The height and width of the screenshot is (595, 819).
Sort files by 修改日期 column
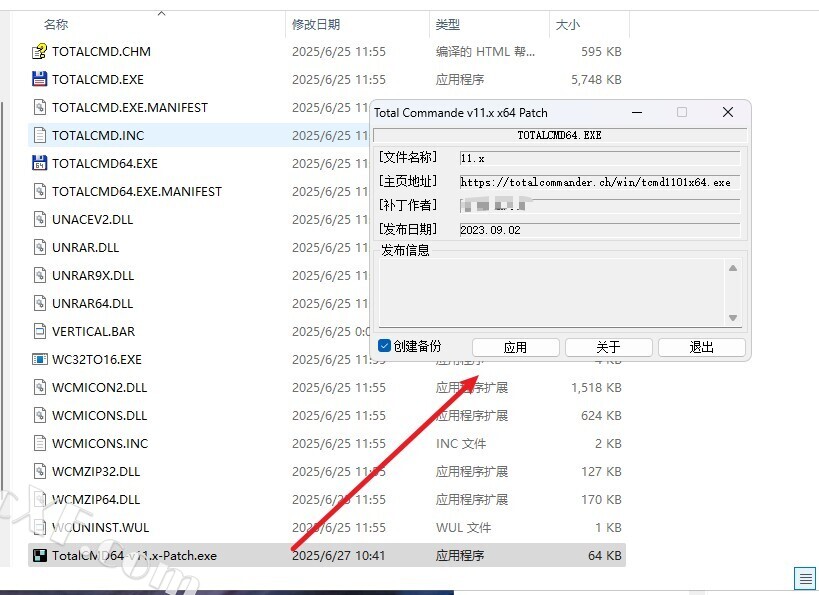[x=316, y=25]
